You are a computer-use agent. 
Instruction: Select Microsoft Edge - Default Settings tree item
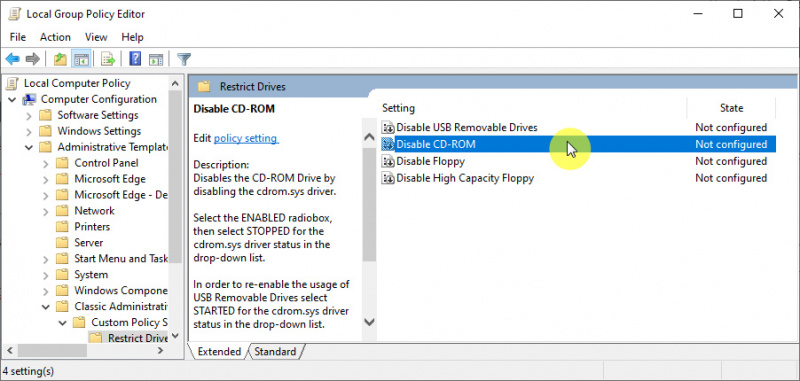(x=121, y=195)
